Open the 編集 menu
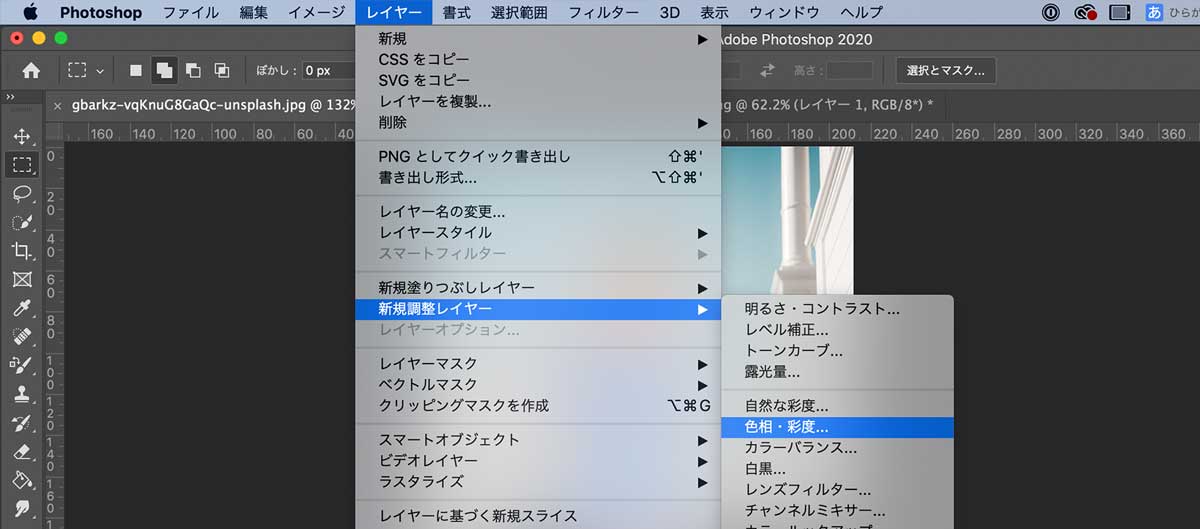The image size is (1200, 529). click(254, 13)
